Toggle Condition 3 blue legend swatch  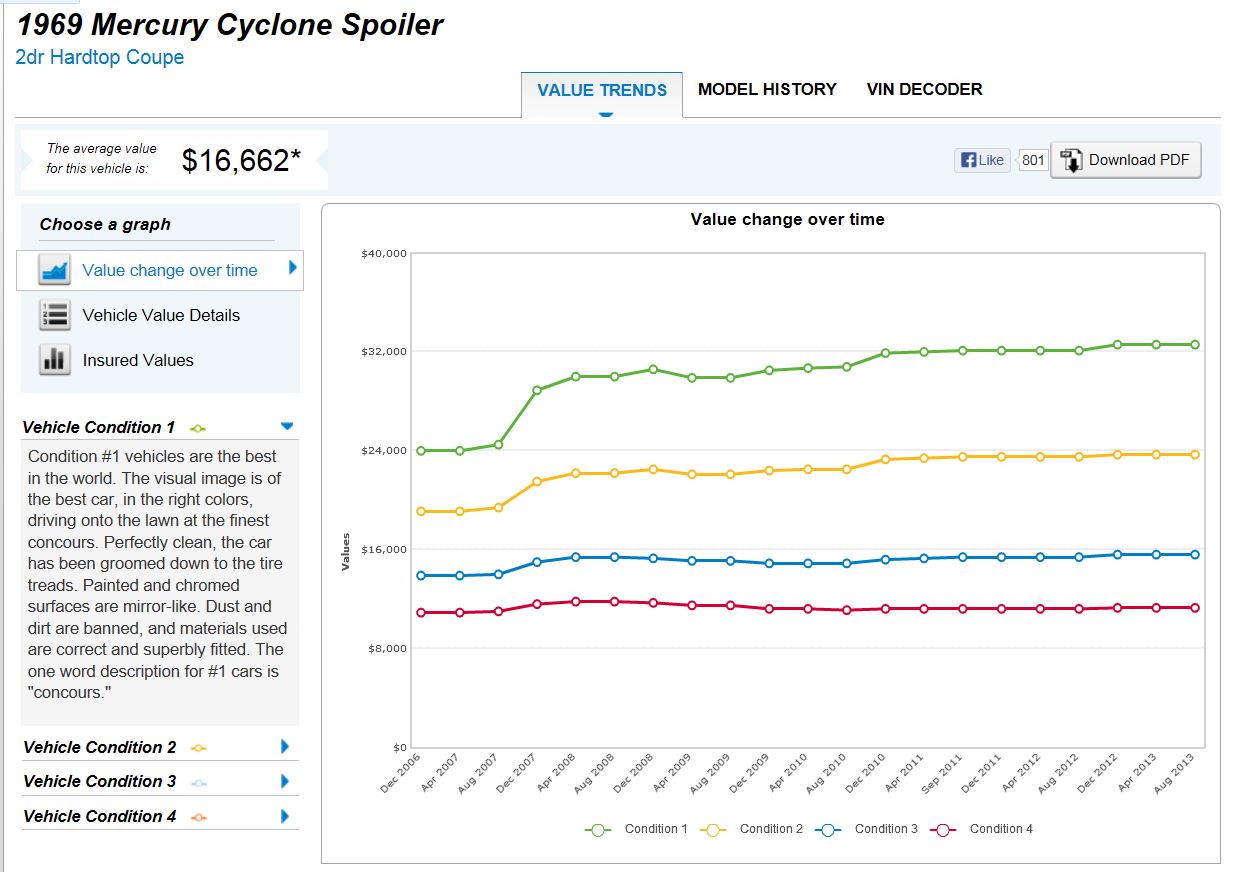829,829
